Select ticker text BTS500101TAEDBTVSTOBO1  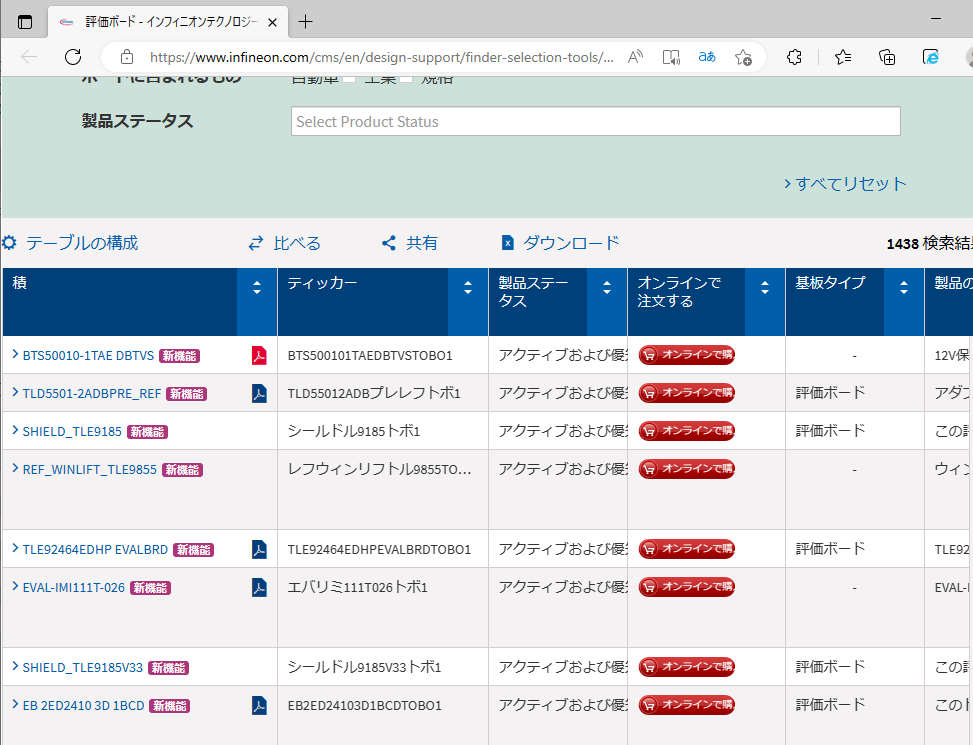click(x=370, y=355)
